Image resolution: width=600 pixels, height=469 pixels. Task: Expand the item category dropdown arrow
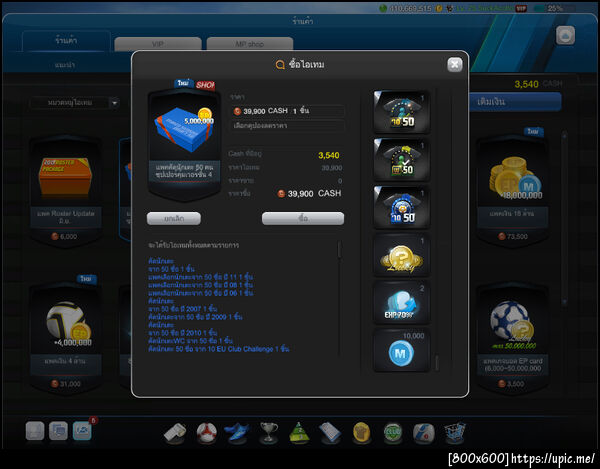114,103
